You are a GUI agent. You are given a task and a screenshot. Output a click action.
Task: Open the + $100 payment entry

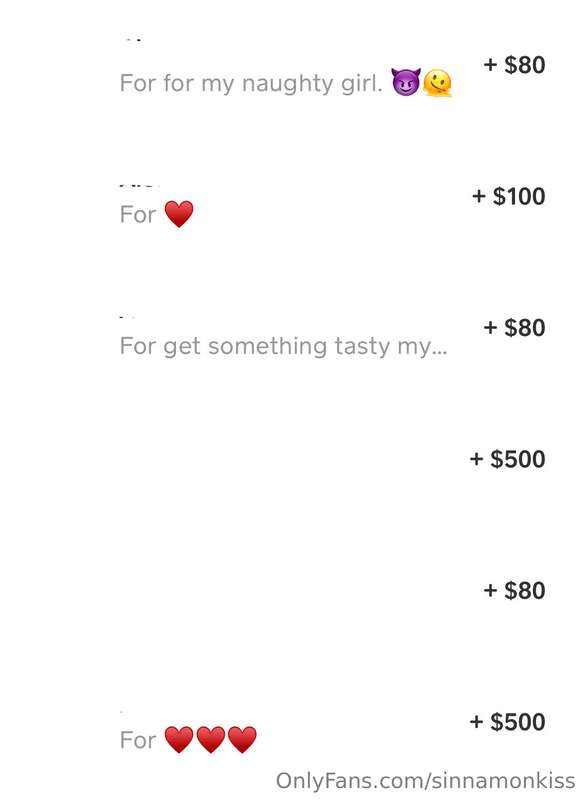click(x=509, y=196)
